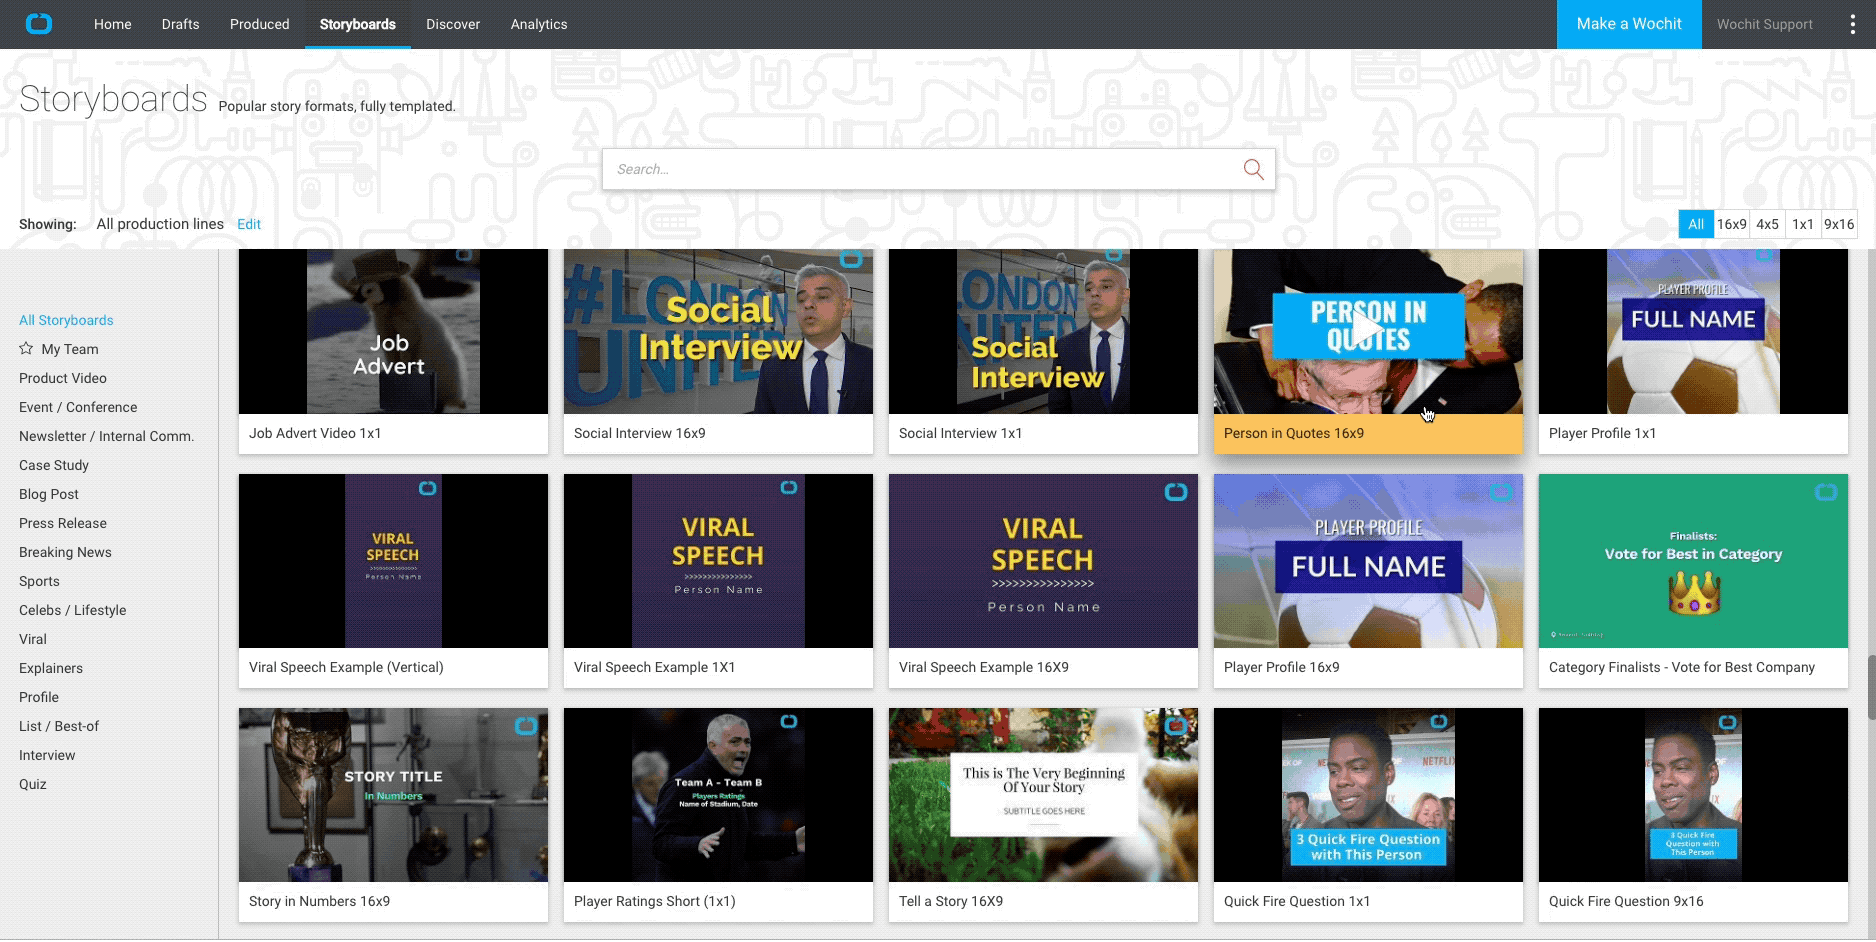The height and width of the screenshot is (942, 1876).
Task: Filter storyboards by 1x1
Action: (x=1802, y=224)
